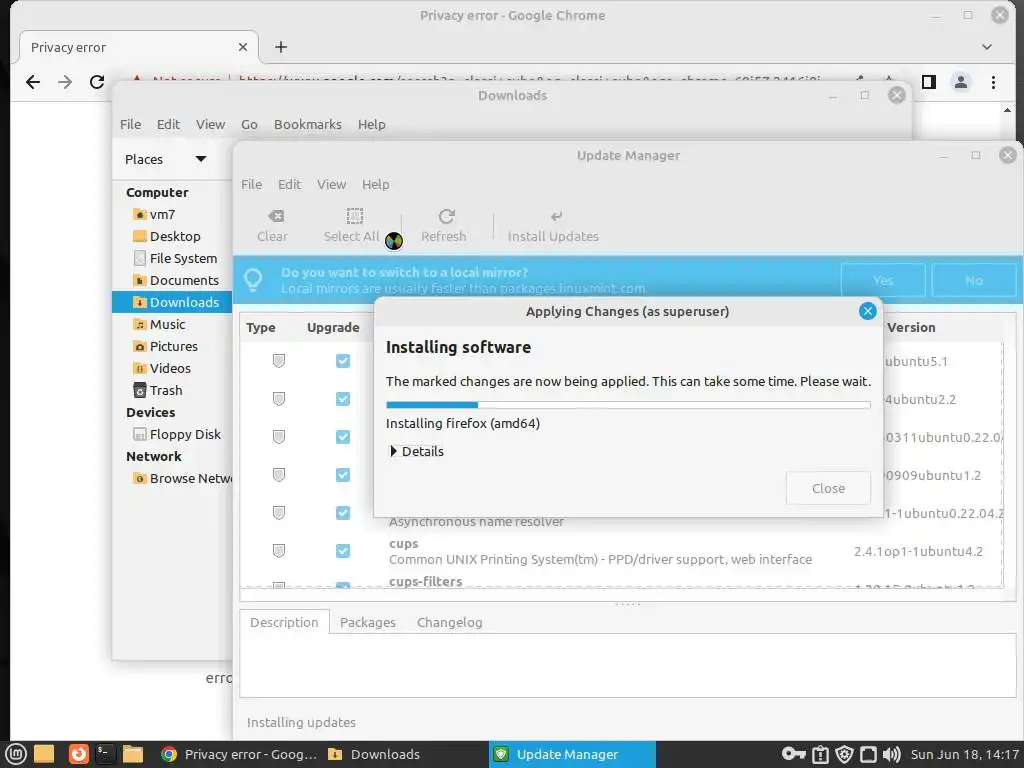Screen dimensions: 1024x768
Task: Open Bookmarks menu in Downloads window
Action: (x=308, y=124)
